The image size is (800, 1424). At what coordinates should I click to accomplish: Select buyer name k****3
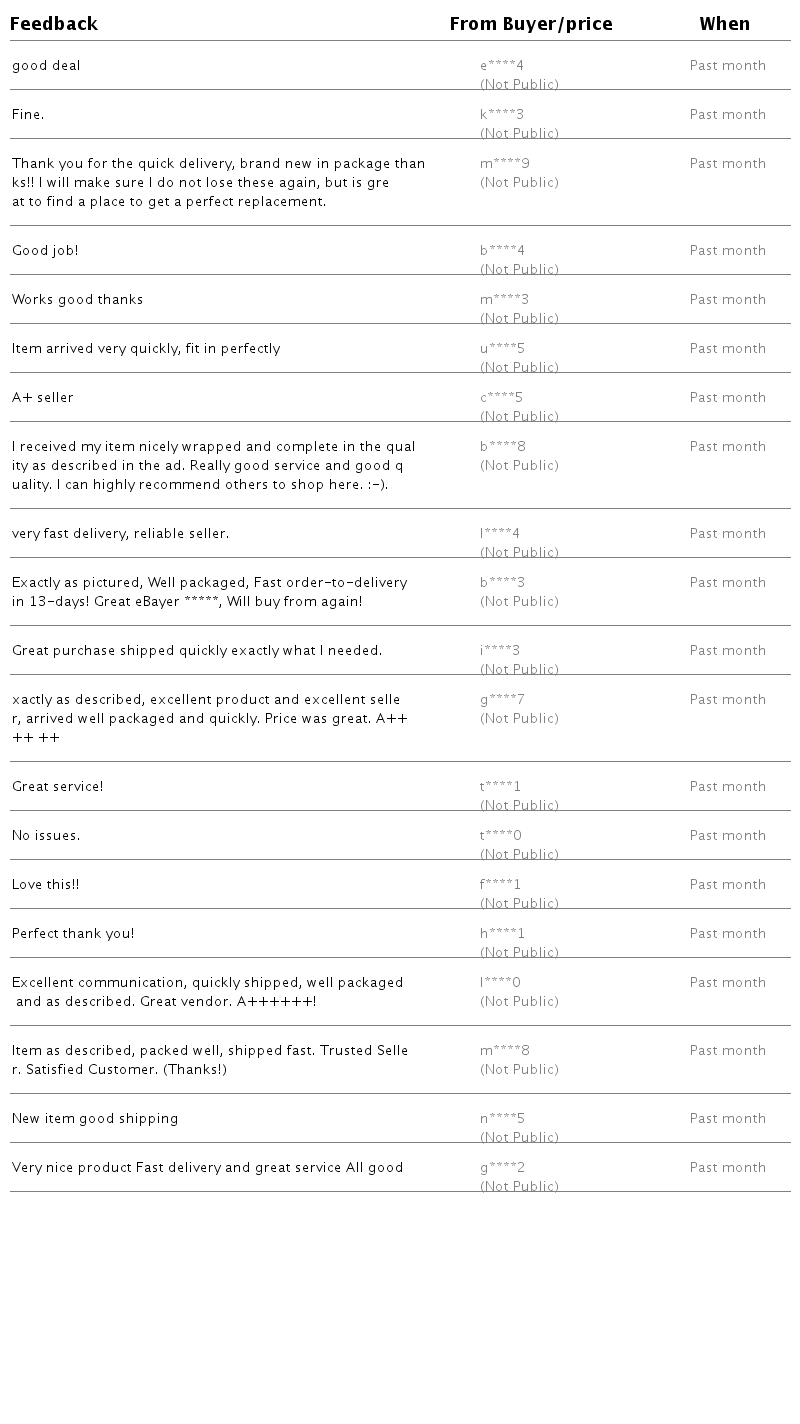tap(502, 115)
